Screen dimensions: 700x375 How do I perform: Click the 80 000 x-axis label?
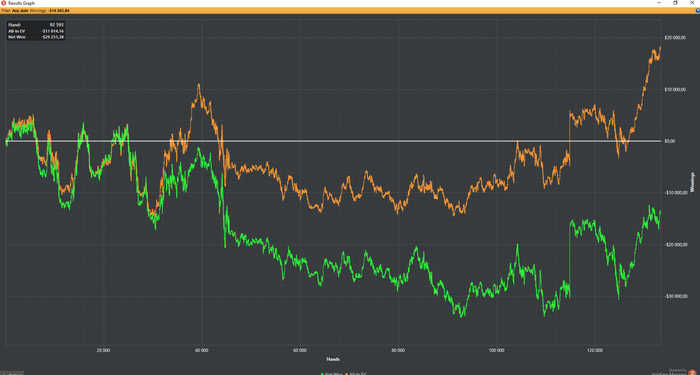398,350
